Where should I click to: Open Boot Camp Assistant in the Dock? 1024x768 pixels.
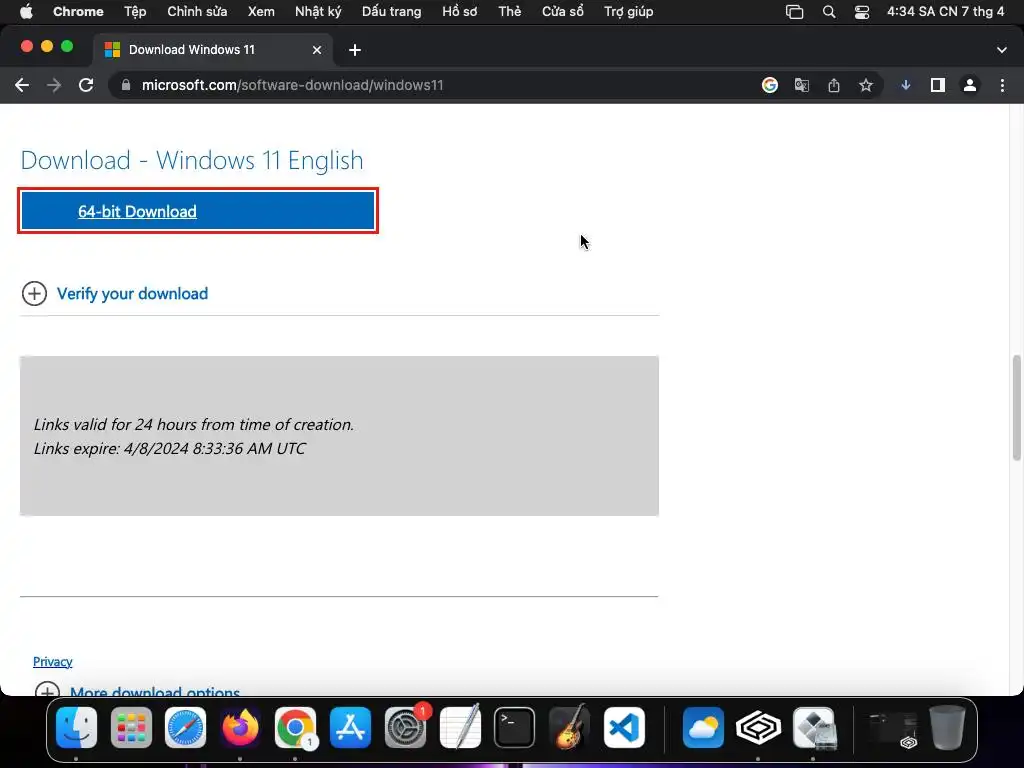click(x=814, y=727)
